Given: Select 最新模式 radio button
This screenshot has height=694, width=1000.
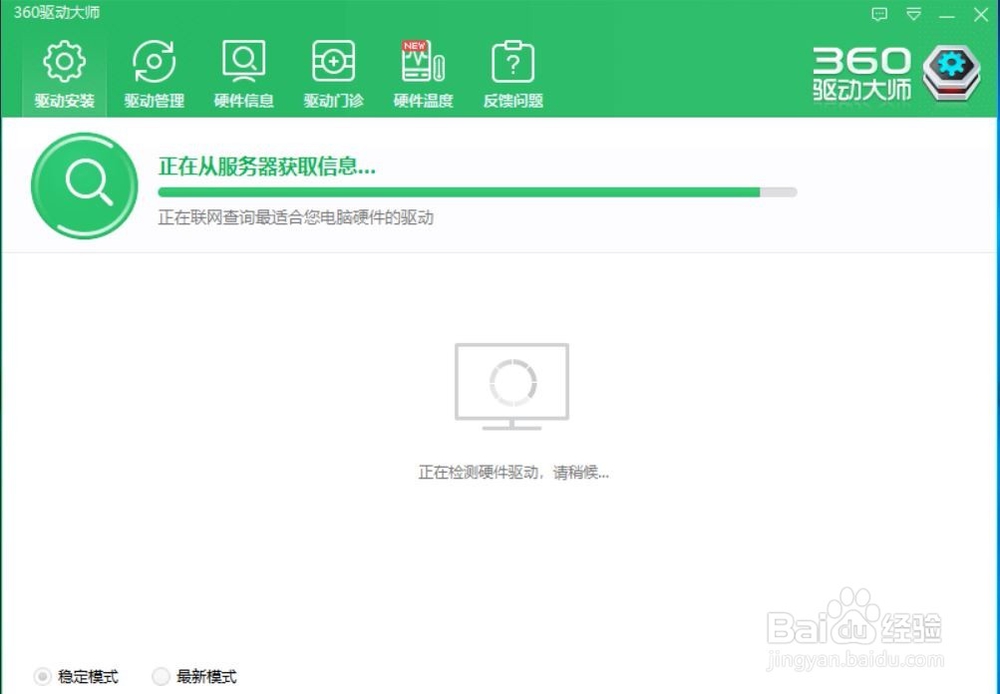Looking at the screenshot, I should 161,676.
